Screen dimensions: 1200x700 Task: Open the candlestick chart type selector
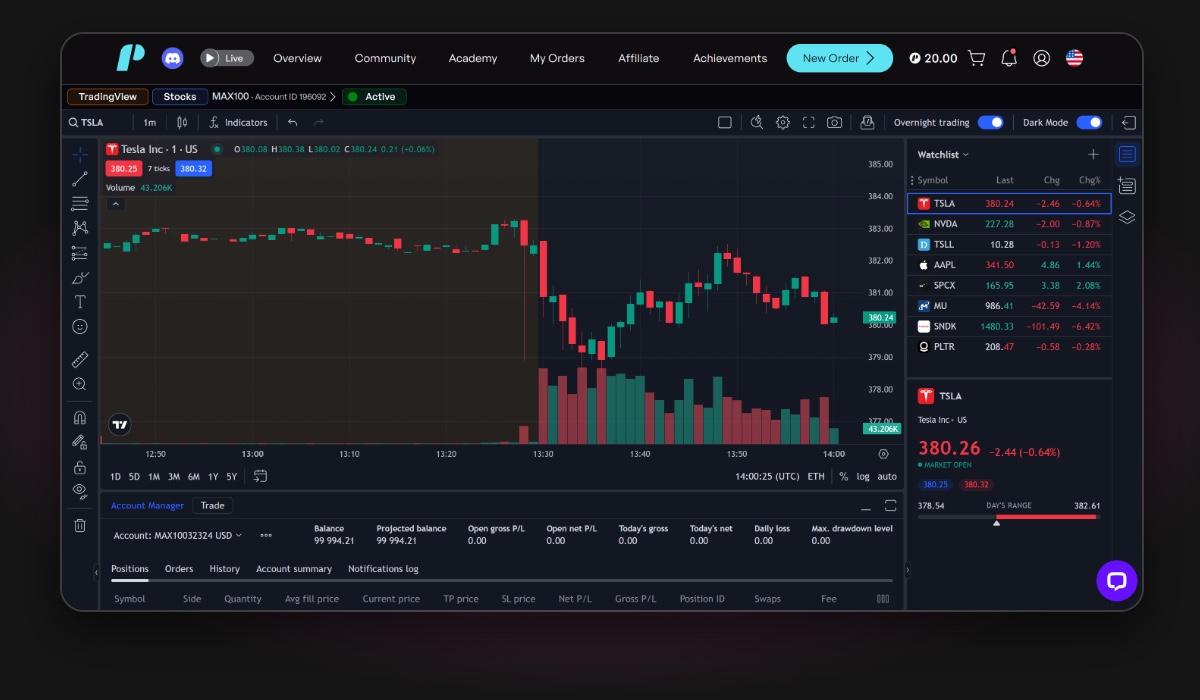click(x=182, y=122)
